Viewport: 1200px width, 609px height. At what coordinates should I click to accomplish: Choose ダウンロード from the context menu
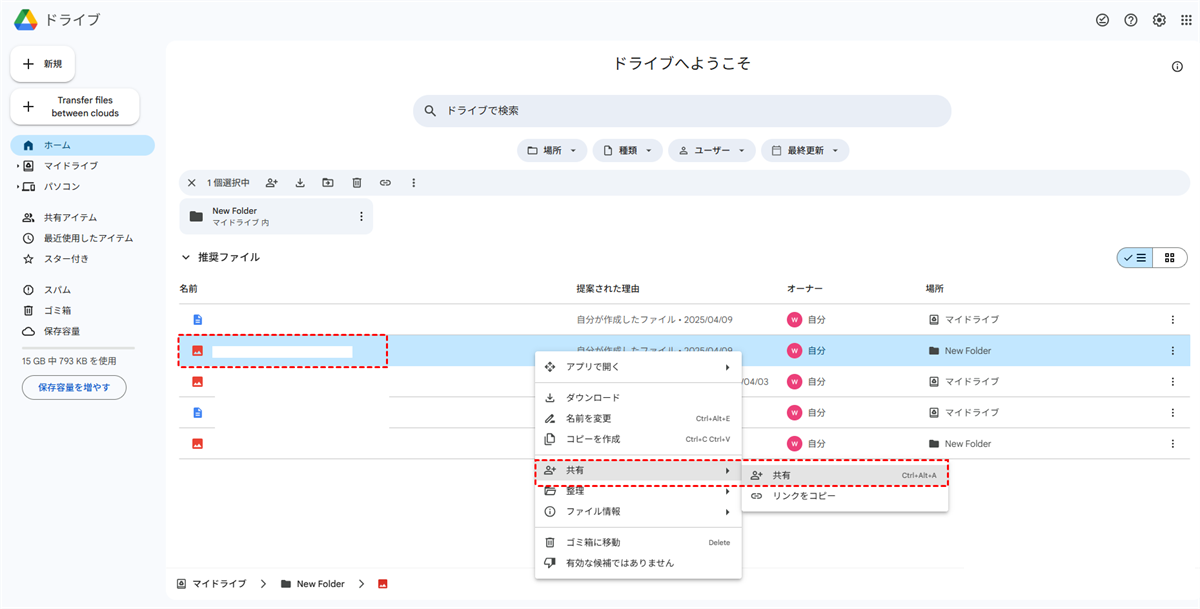click(593, 398)
